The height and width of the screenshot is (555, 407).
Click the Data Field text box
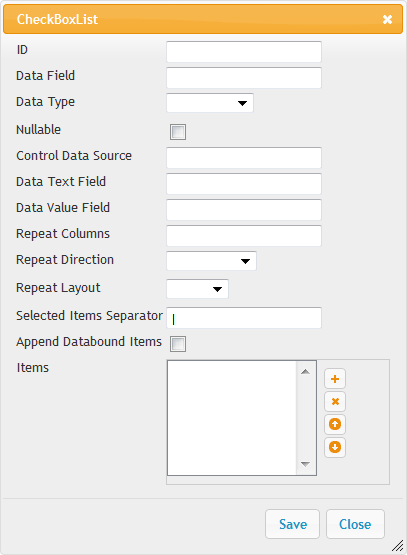pyautogui.click(x=244, y=78)
